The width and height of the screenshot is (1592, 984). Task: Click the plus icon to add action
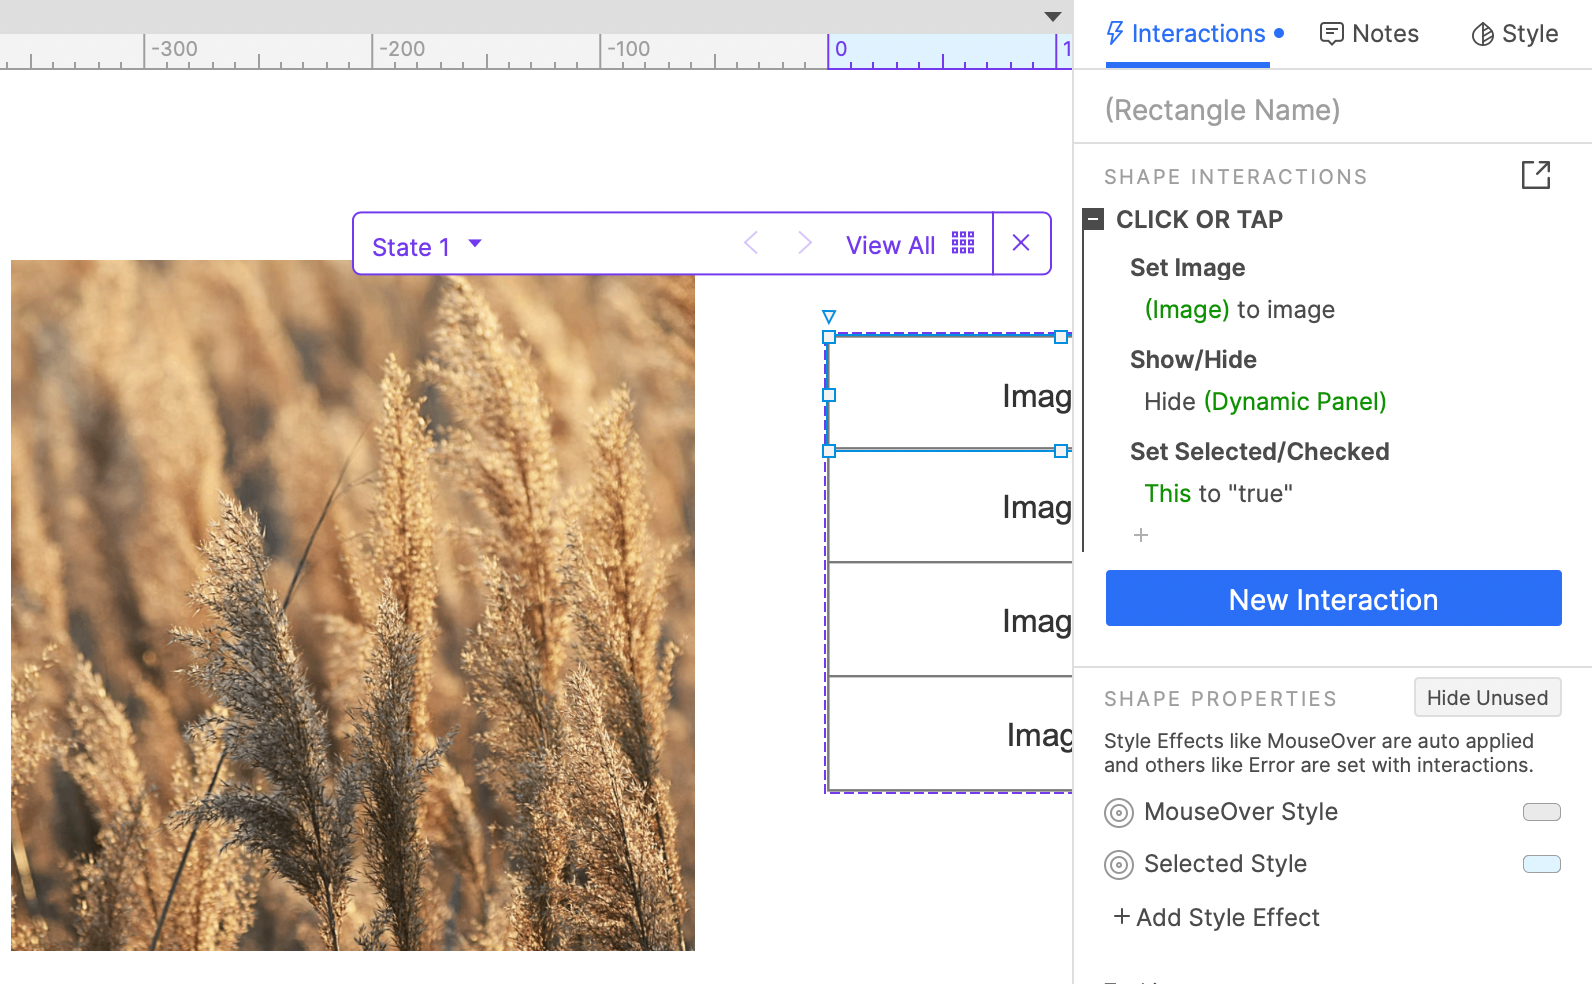coord(1141,535)
